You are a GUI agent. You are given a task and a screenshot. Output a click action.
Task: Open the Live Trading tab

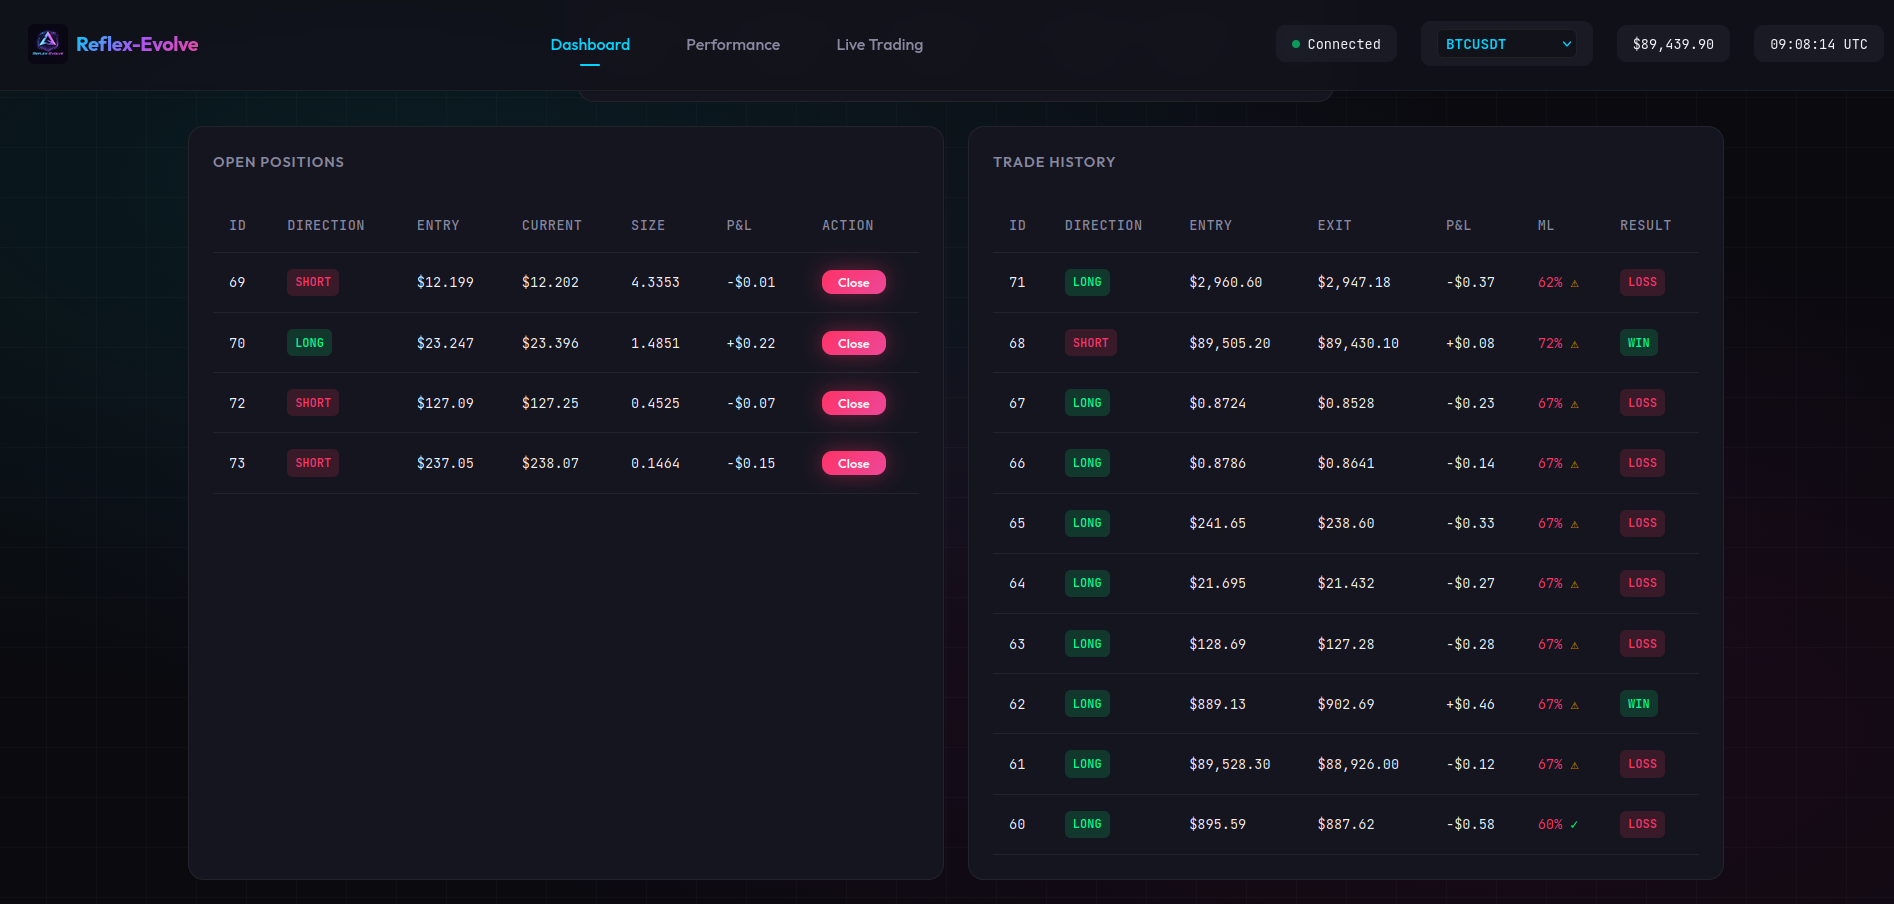pyautogui.click(x=879, y=44)
